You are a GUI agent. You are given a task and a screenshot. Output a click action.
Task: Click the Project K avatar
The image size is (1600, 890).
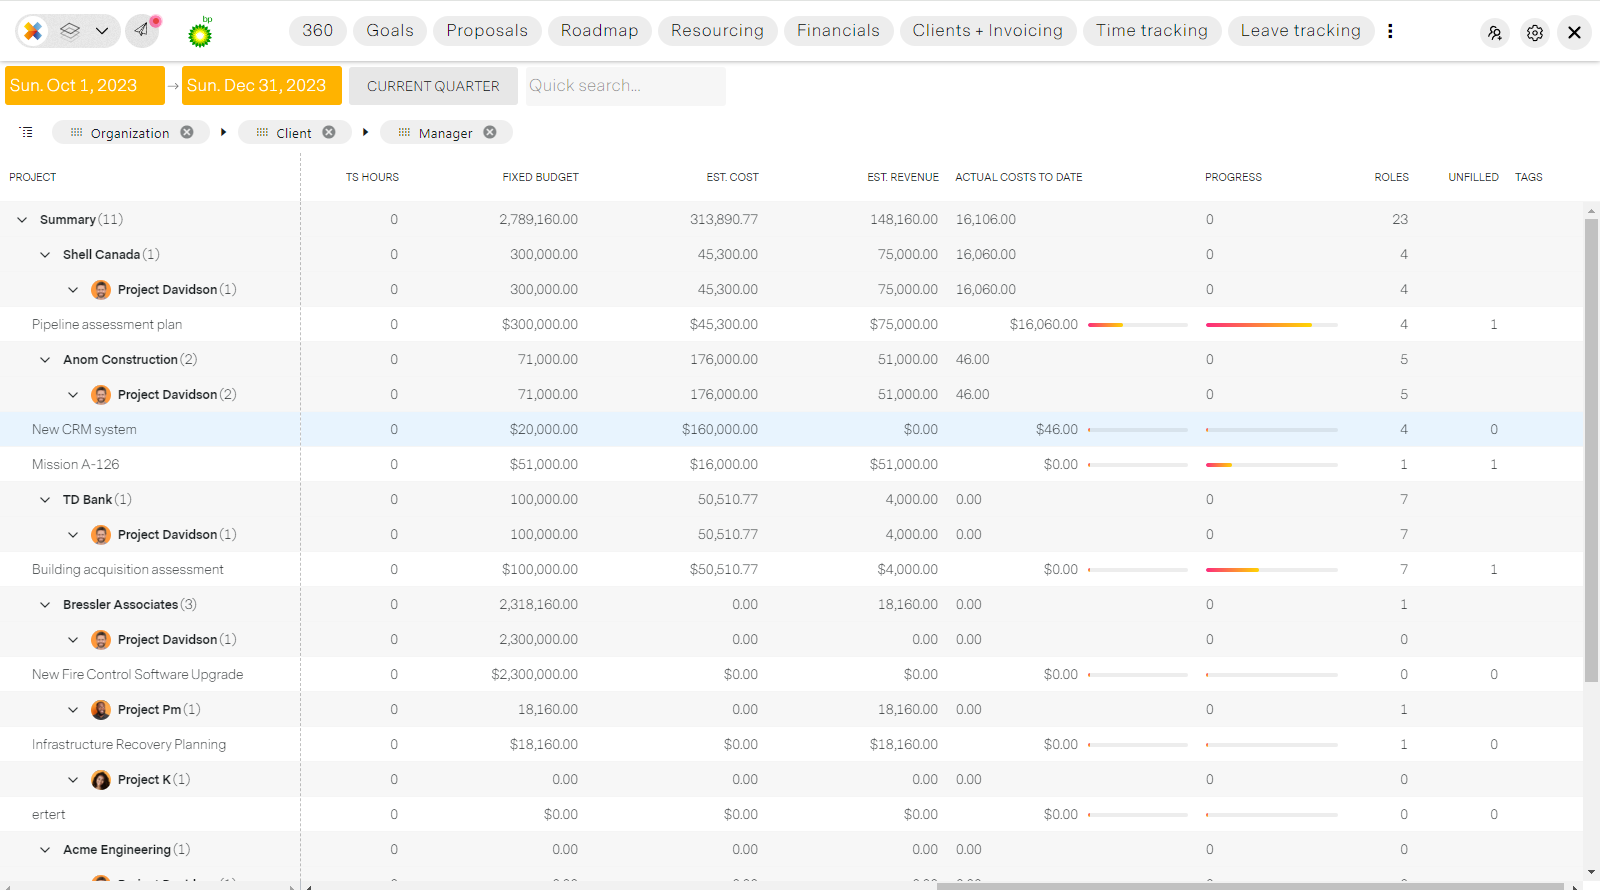[x=101, y=780]
